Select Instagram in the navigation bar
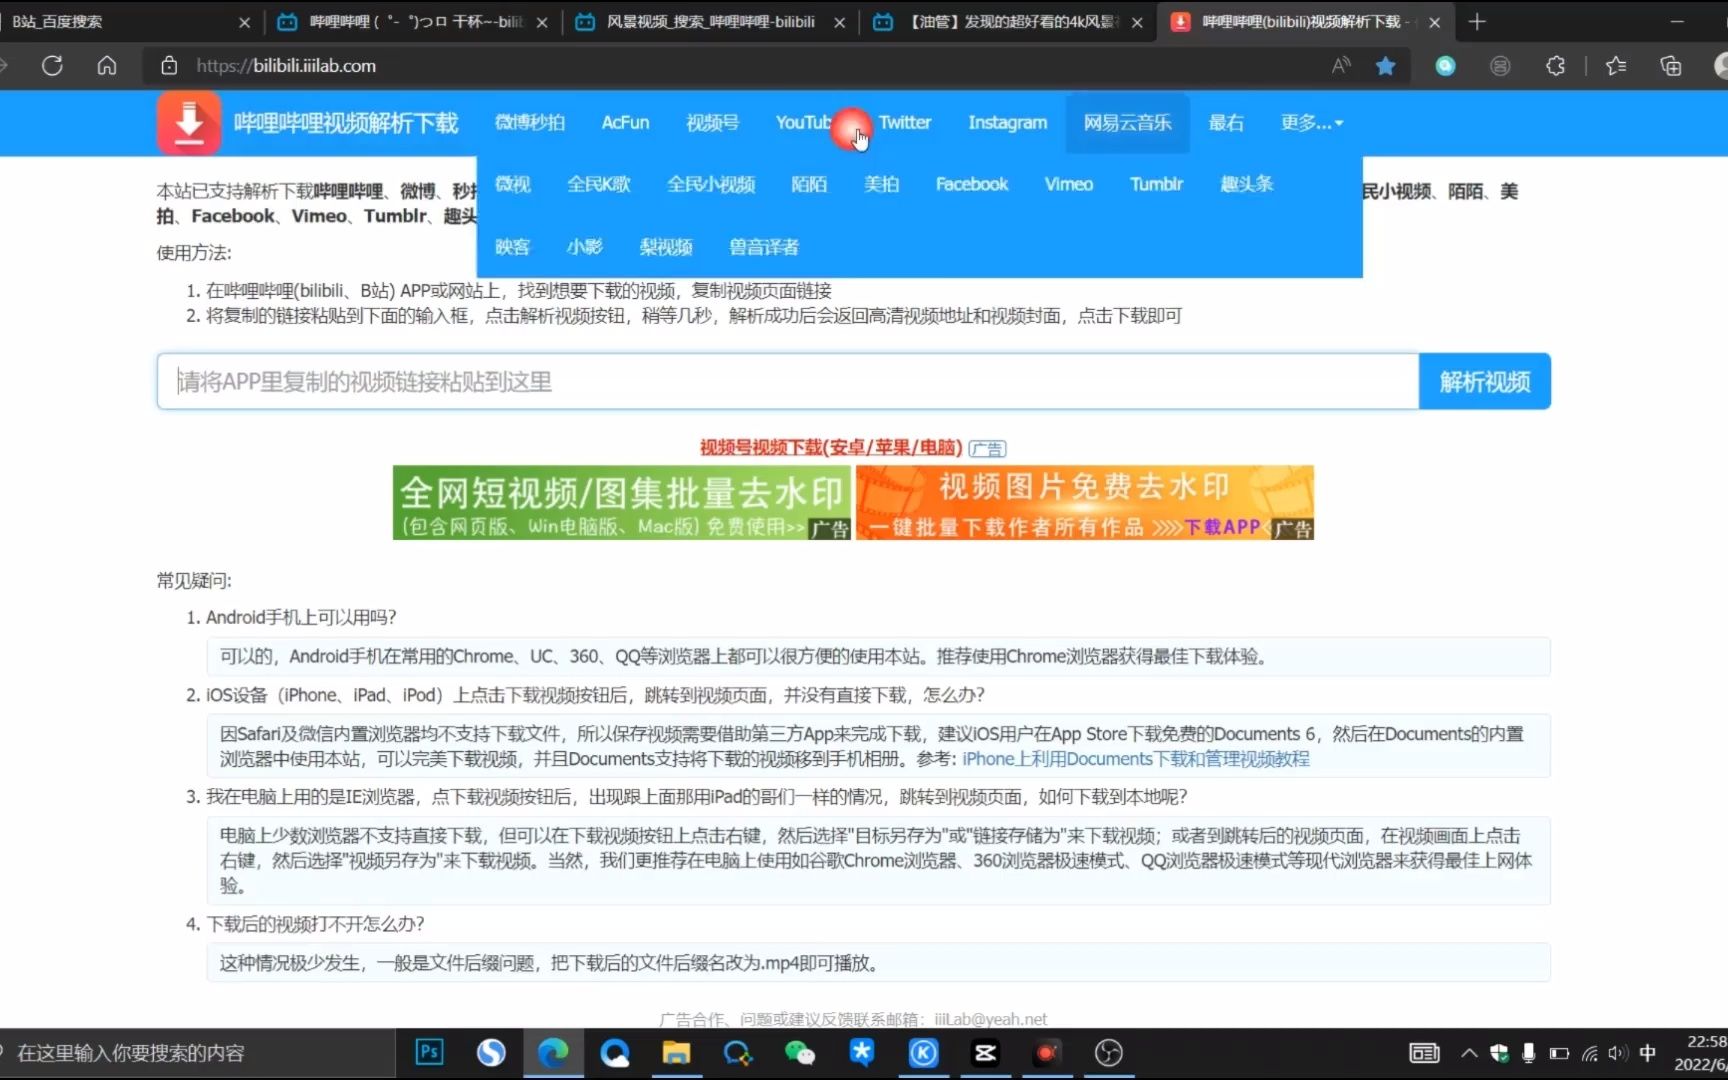The width and height of the screenshot is (1728, 1080). pyautogui.click(x=1007, y=123)
